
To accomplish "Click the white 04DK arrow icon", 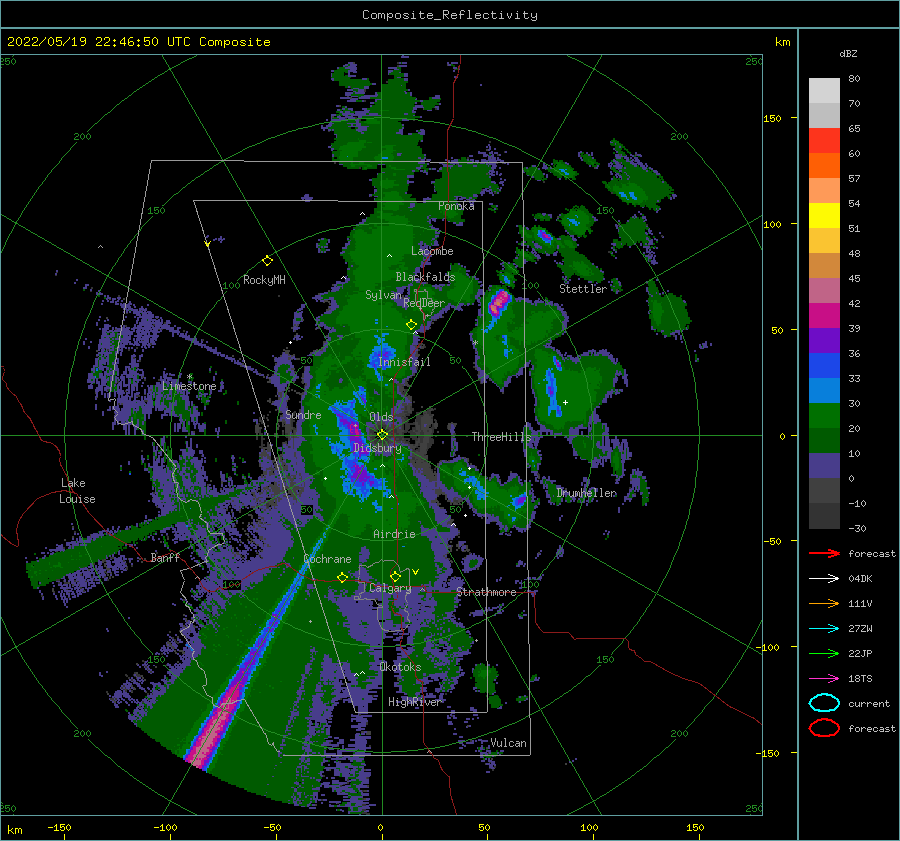I will pyautogui.click(x=824, y=578).
